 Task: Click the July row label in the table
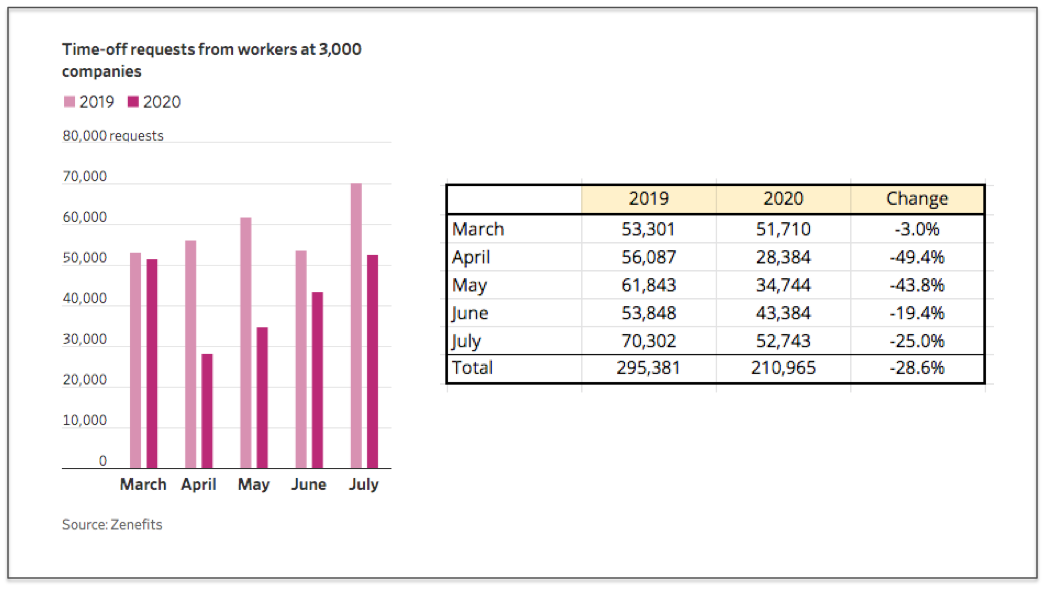pos(466,341)
